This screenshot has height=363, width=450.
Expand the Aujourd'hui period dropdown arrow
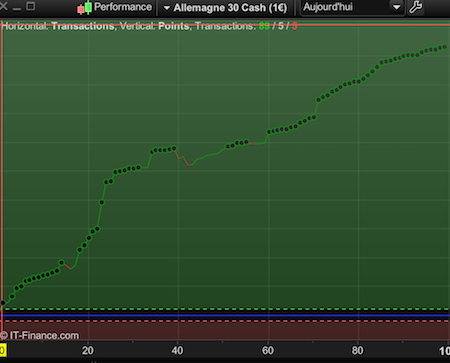[396, 7]
